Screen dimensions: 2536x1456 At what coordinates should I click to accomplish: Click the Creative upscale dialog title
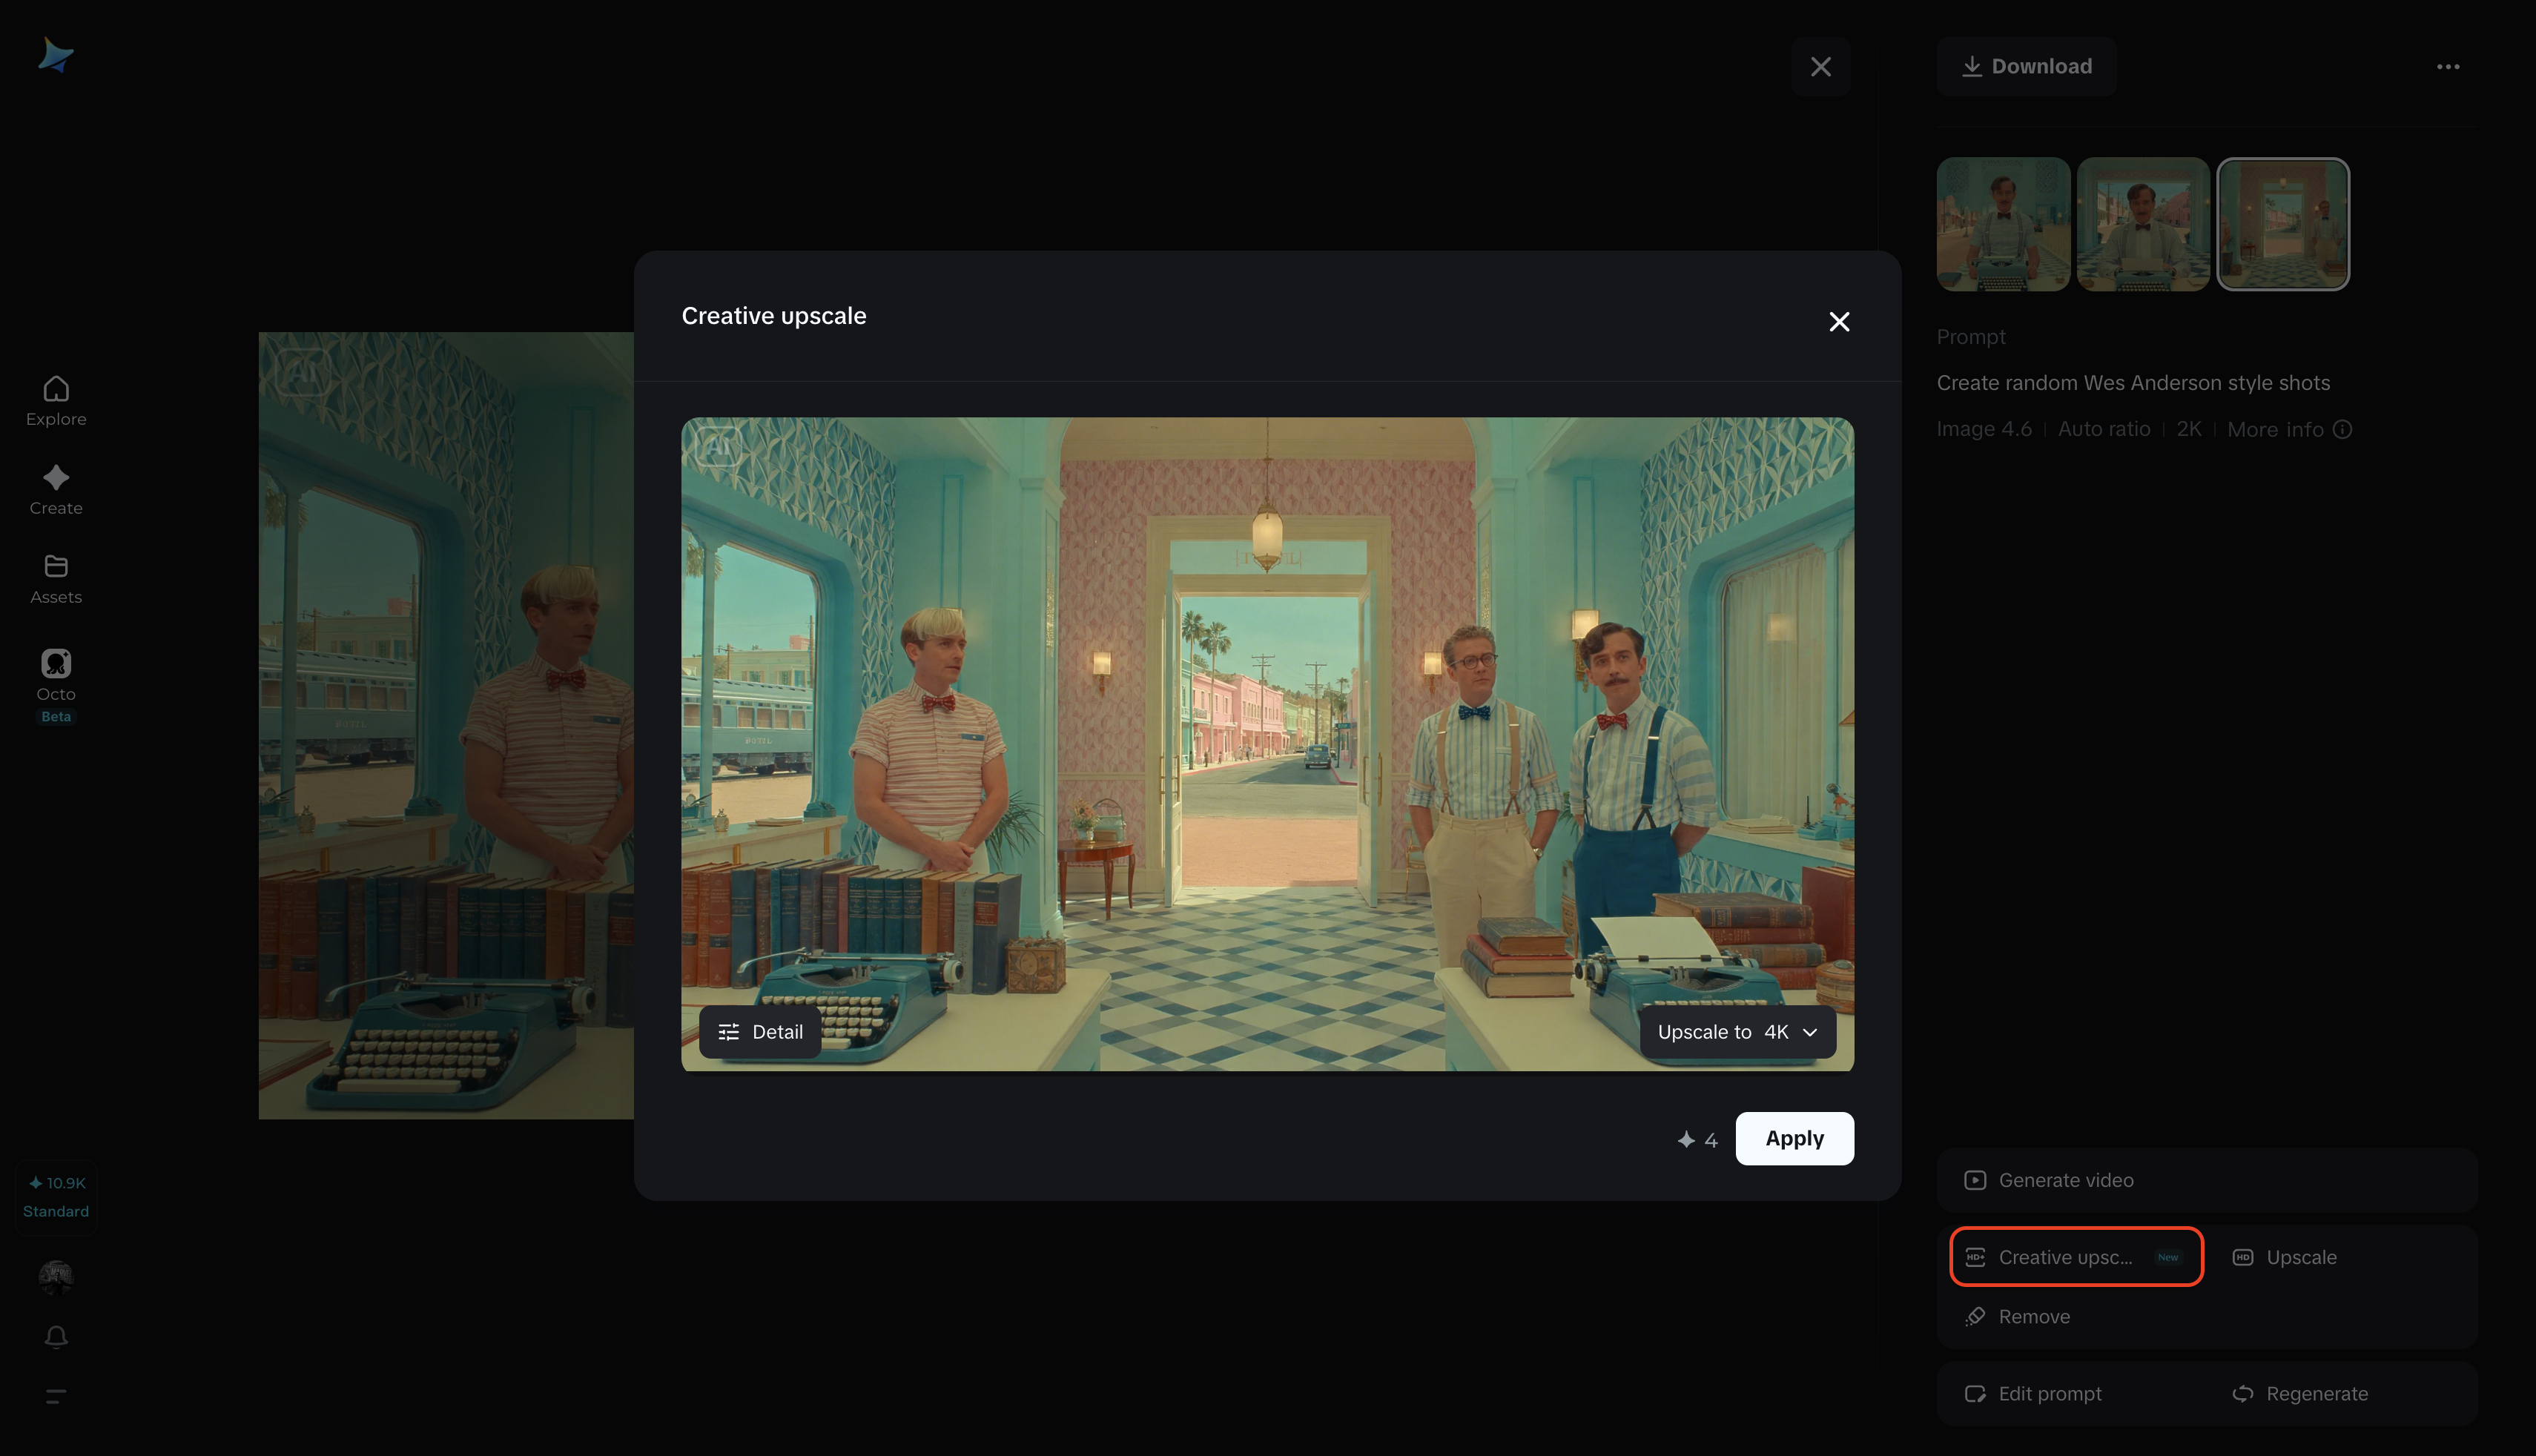(774, 316)
